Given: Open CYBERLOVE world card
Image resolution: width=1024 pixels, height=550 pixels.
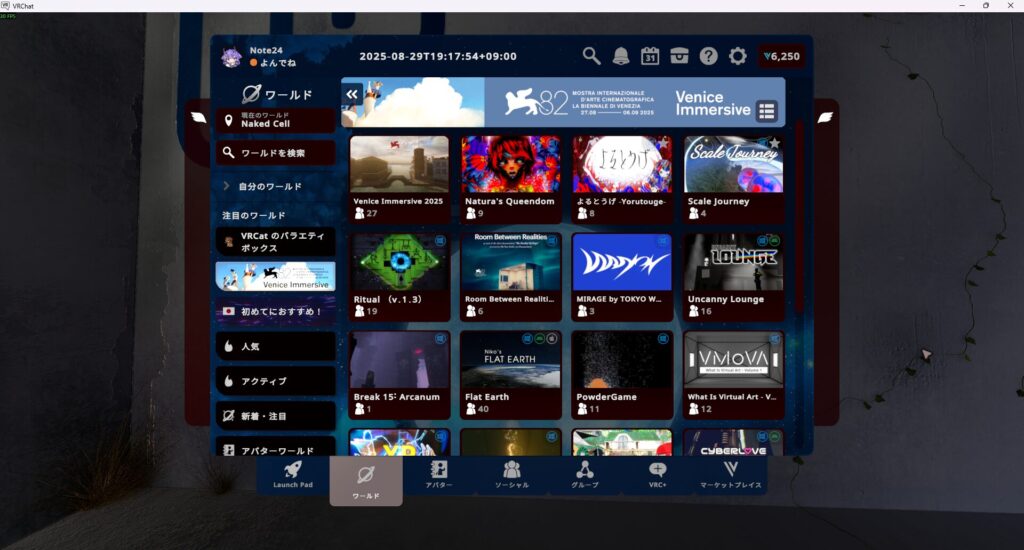Looking at the screenshot, I should click(x=734, y=442).
